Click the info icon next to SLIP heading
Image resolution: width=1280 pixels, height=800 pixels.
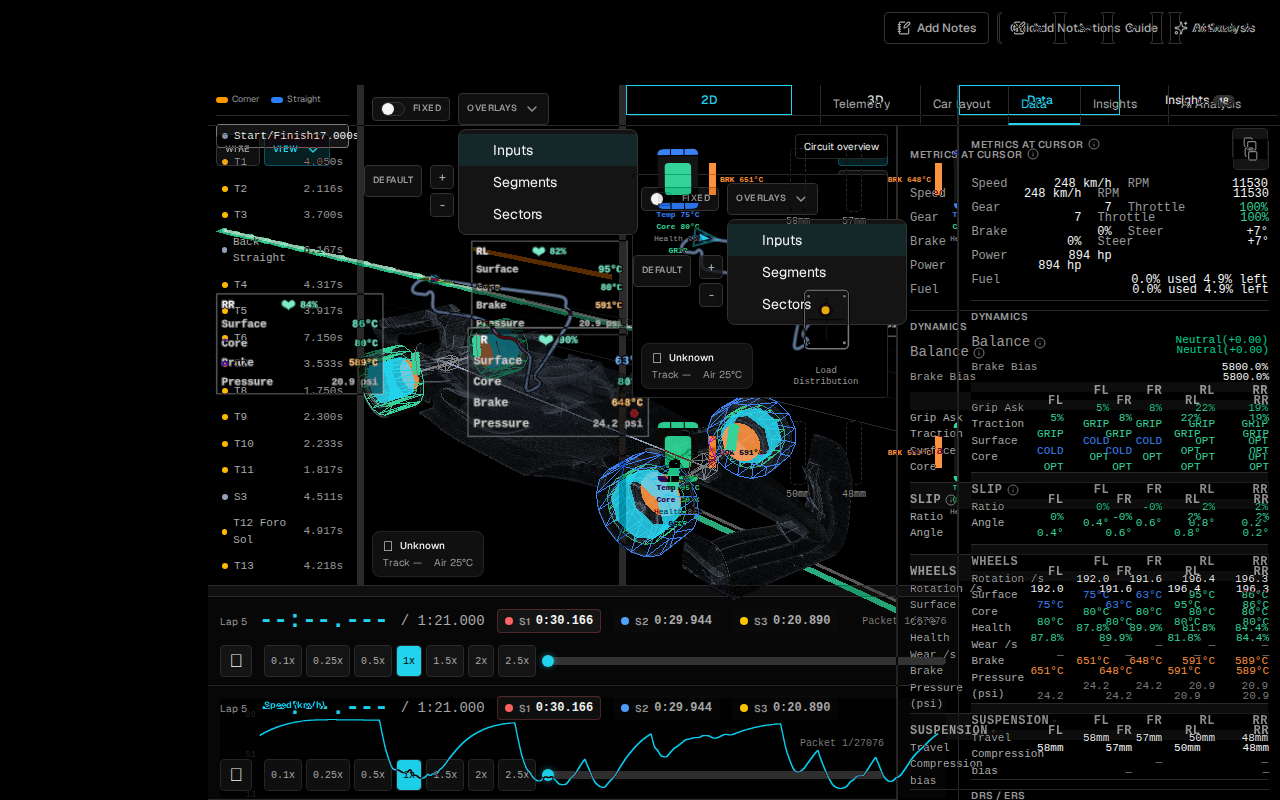[1013, 490]
